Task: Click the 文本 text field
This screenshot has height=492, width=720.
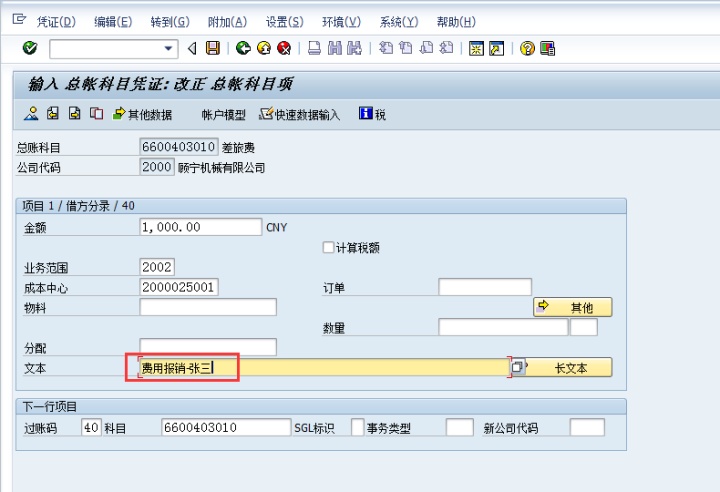Action: point(324,368)
